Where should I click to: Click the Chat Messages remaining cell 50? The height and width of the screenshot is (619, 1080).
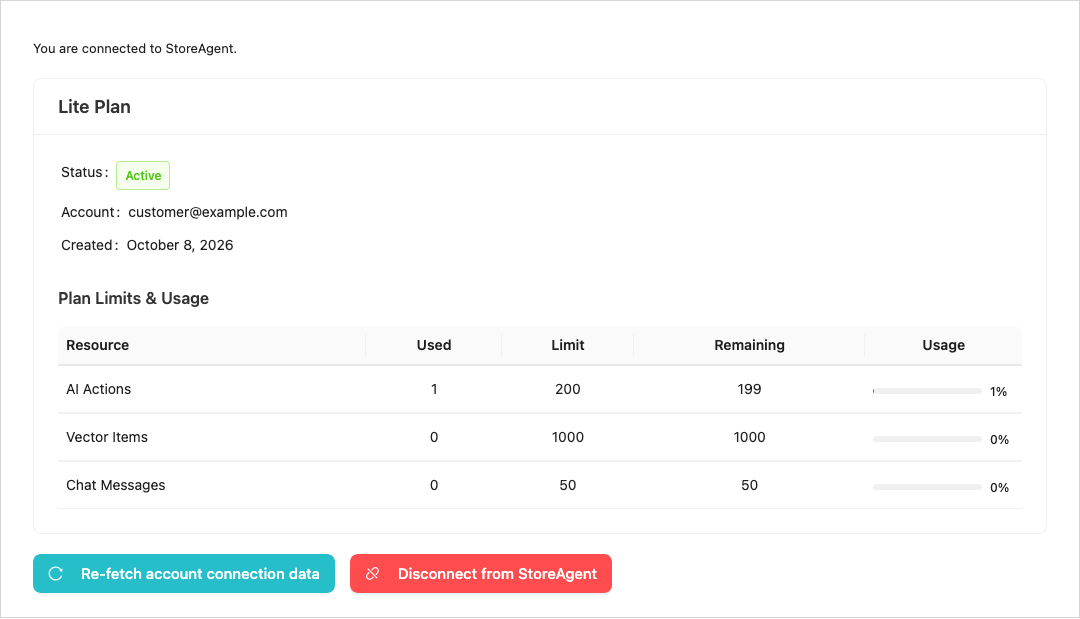coord(749,485)
